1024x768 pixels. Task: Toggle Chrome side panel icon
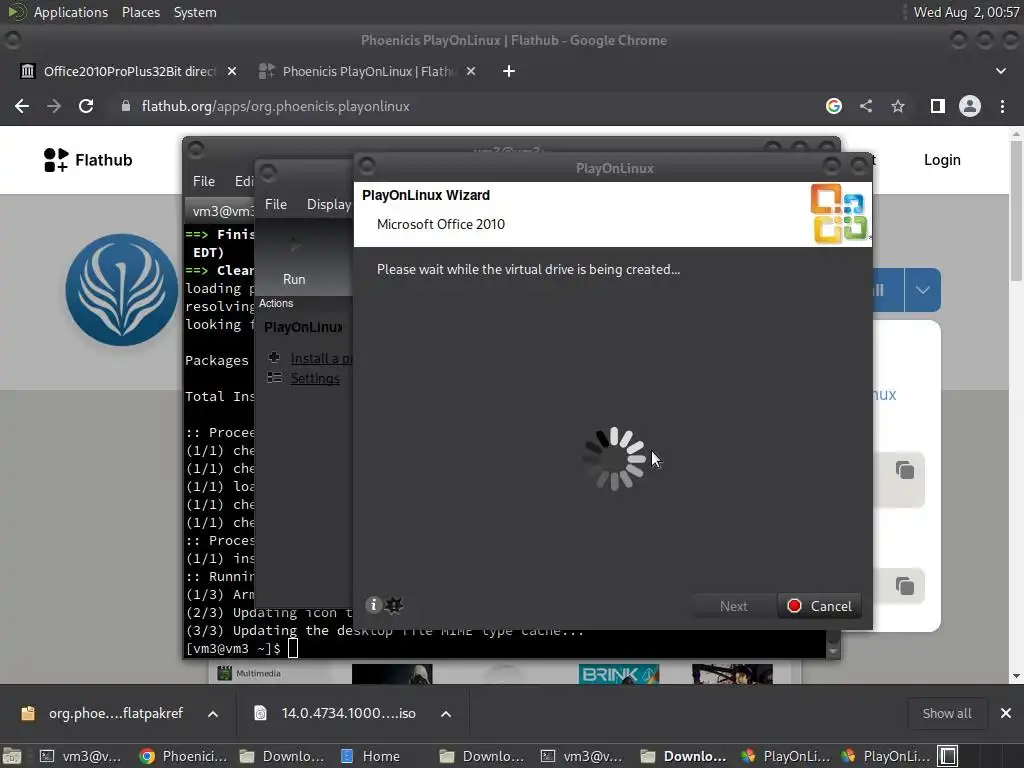[x=938, y=106]
